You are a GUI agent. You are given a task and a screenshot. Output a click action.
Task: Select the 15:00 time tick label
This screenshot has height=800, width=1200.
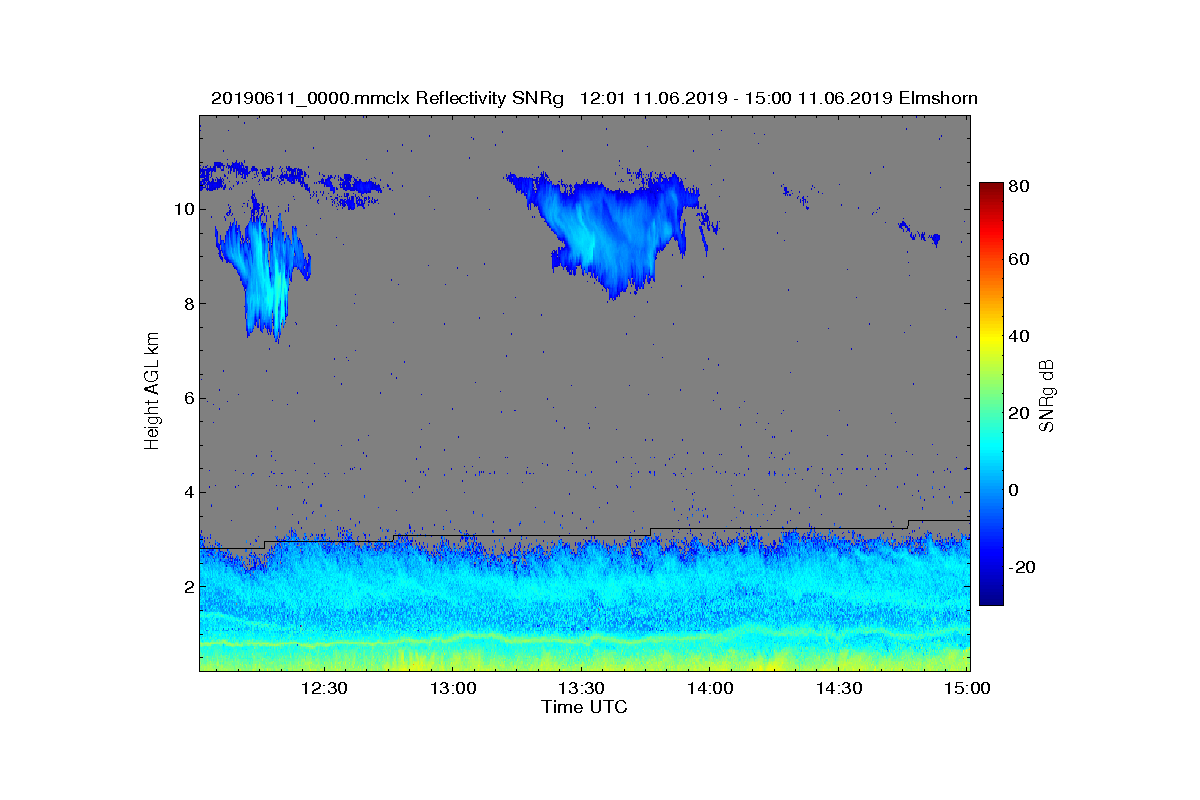(x=968, y=689)
